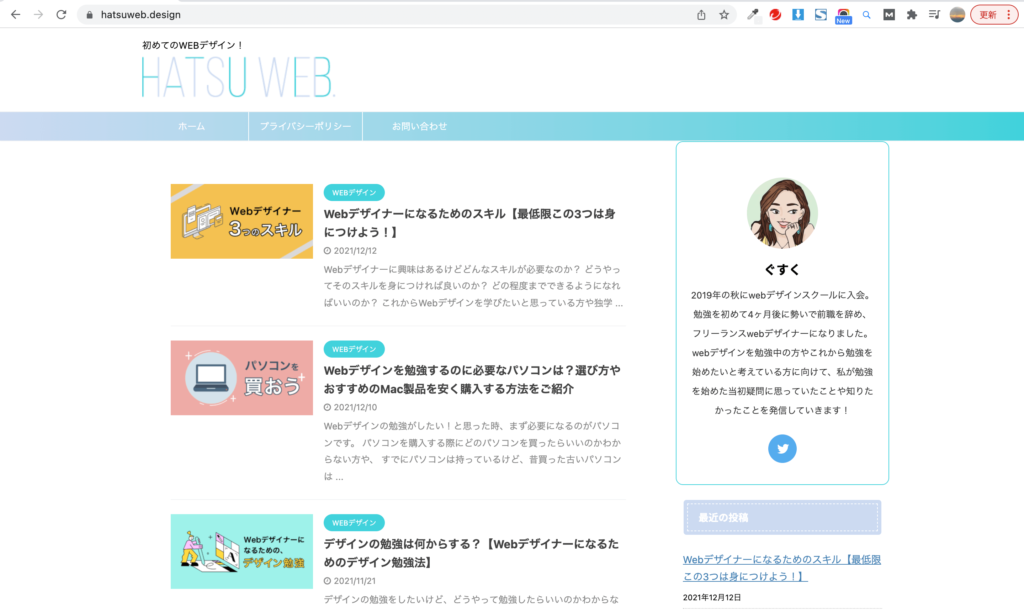Open the yellow 3つのスキル article thumbnail

pyautogui.click(x=242, y=221)
